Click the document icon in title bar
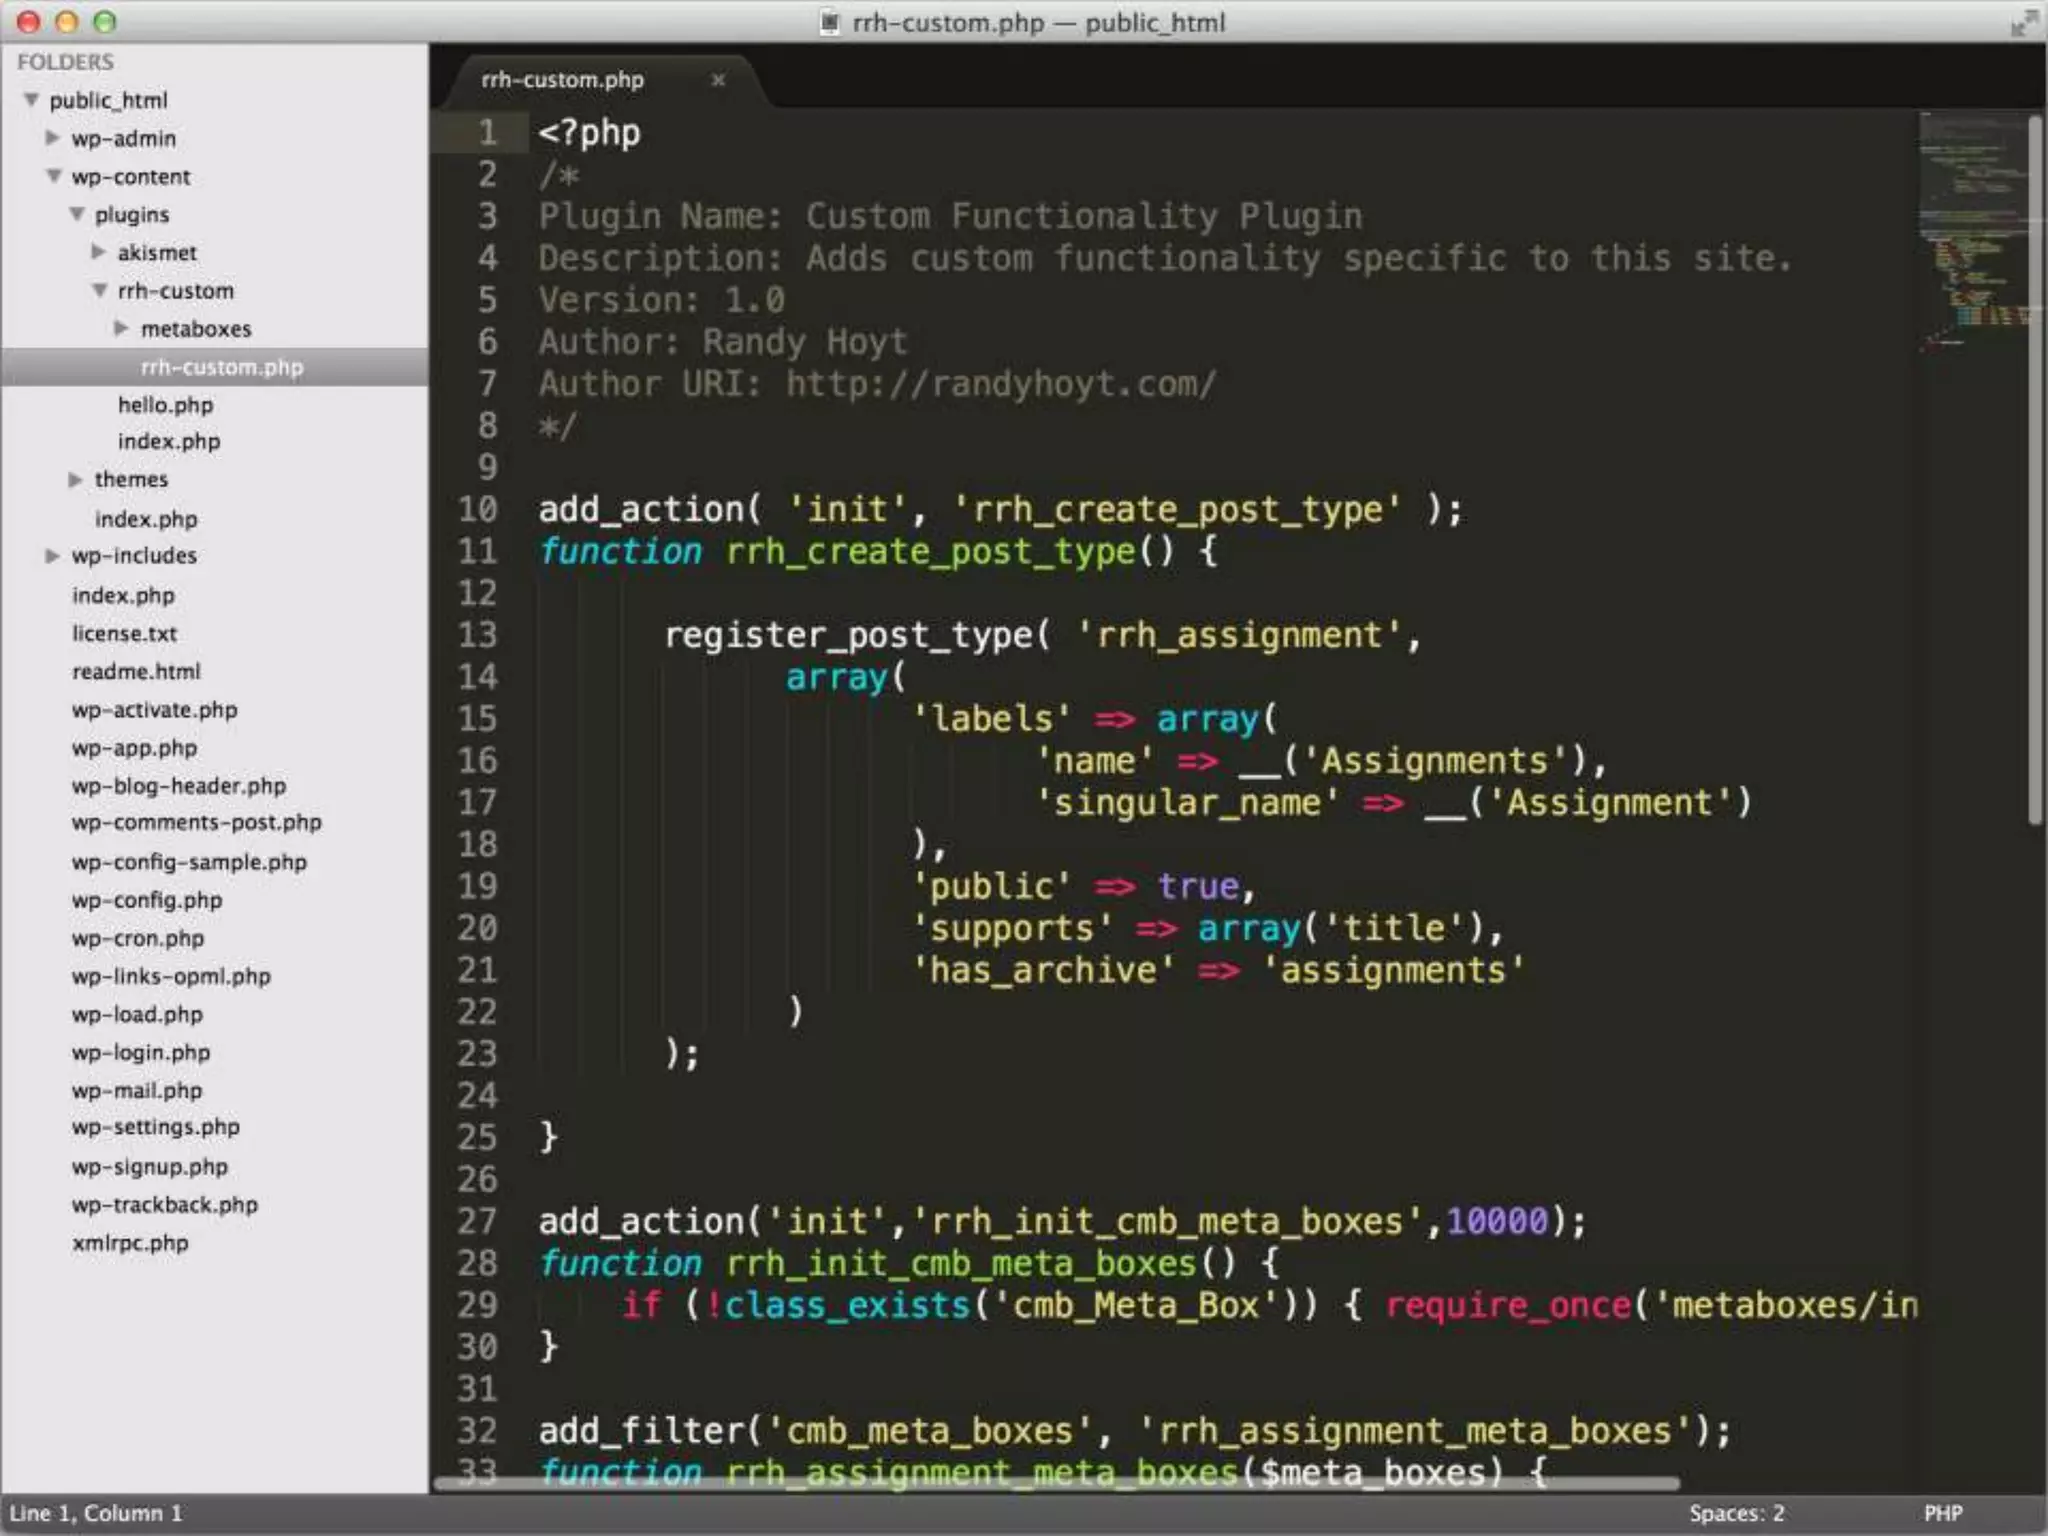This screenshot has height=1536, width=2048. [829, 22]
